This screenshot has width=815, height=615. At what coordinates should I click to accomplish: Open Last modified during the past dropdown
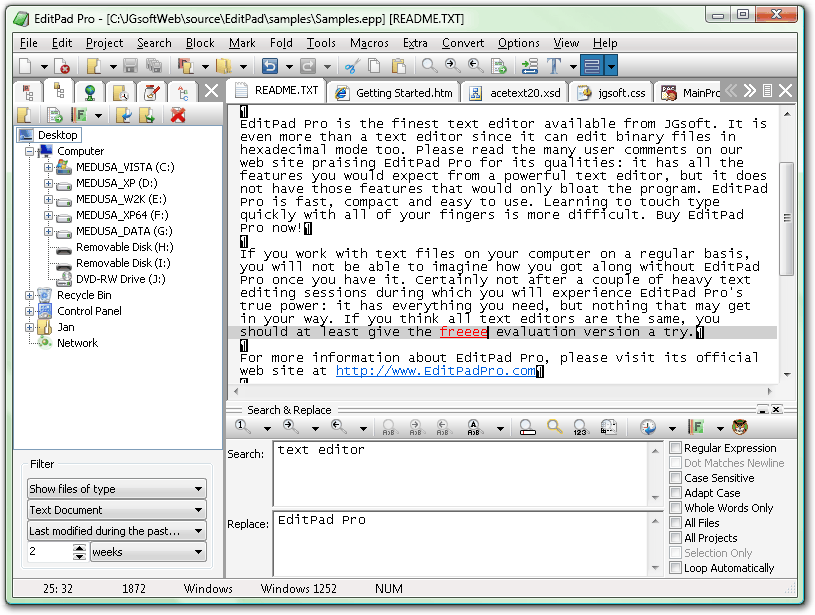pos(117,531)
